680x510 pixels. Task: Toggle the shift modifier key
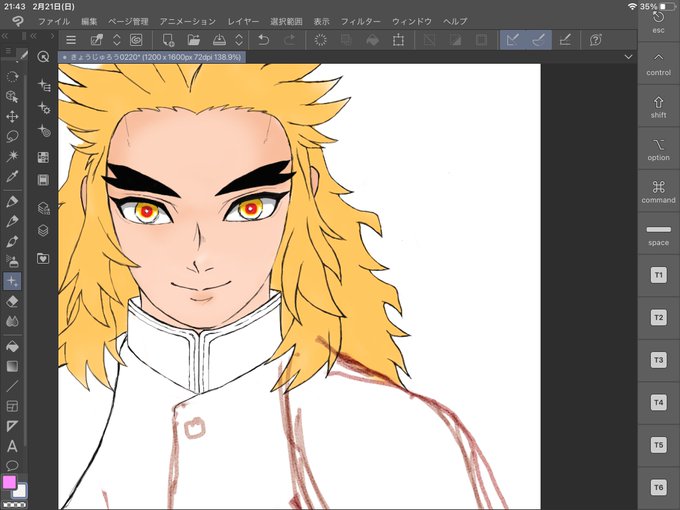(658, 106)
